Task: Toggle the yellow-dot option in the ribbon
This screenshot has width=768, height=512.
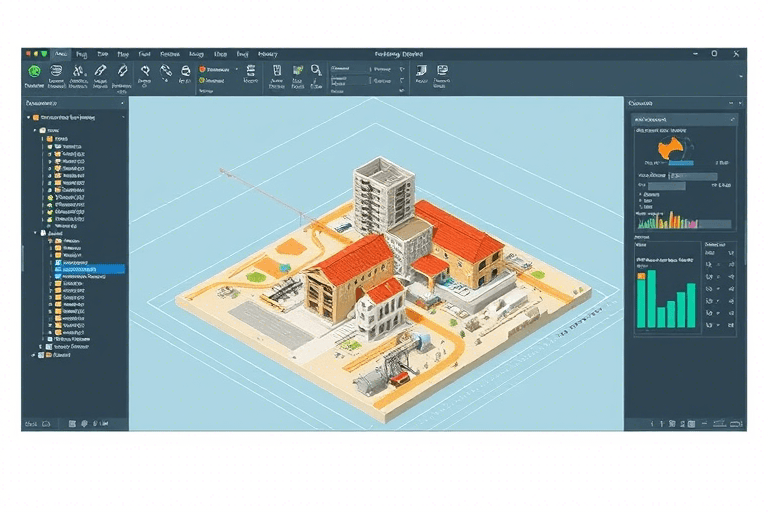Action: tap(203, 81)
